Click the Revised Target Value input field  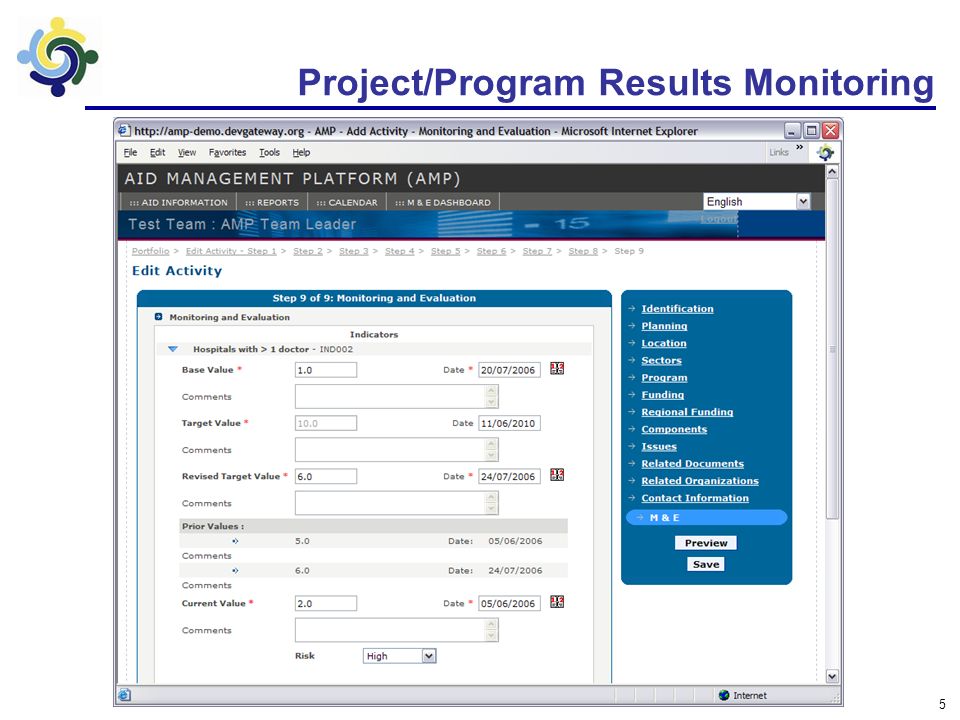326,476
